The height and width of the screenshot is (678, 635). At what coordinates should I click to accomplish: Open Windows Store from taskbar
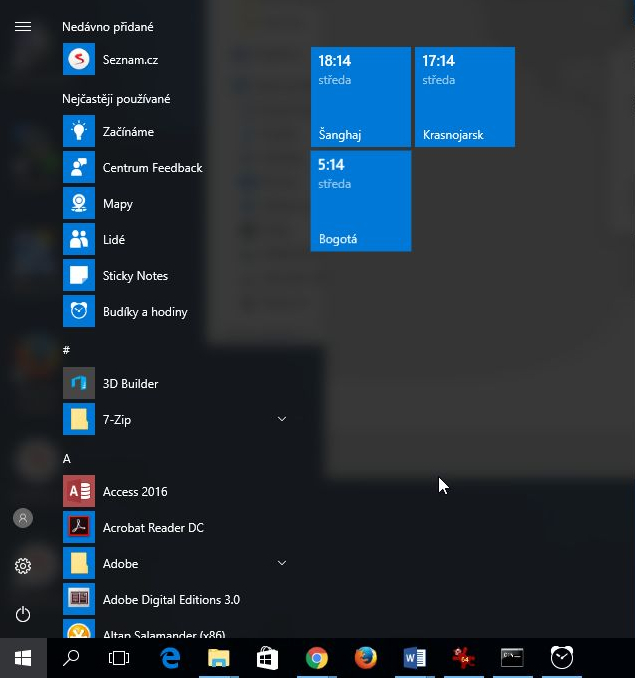[267, 658]
